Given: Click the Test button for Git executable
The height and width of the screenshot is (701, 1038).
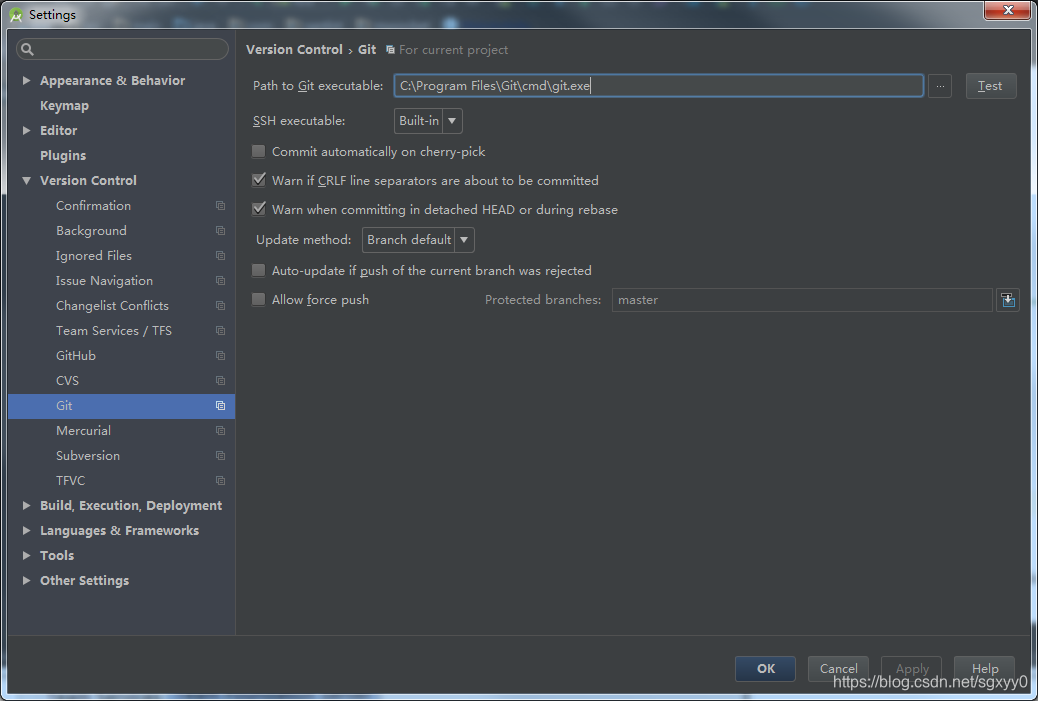Looking at the screenshot, I should (x=990, y=86).
